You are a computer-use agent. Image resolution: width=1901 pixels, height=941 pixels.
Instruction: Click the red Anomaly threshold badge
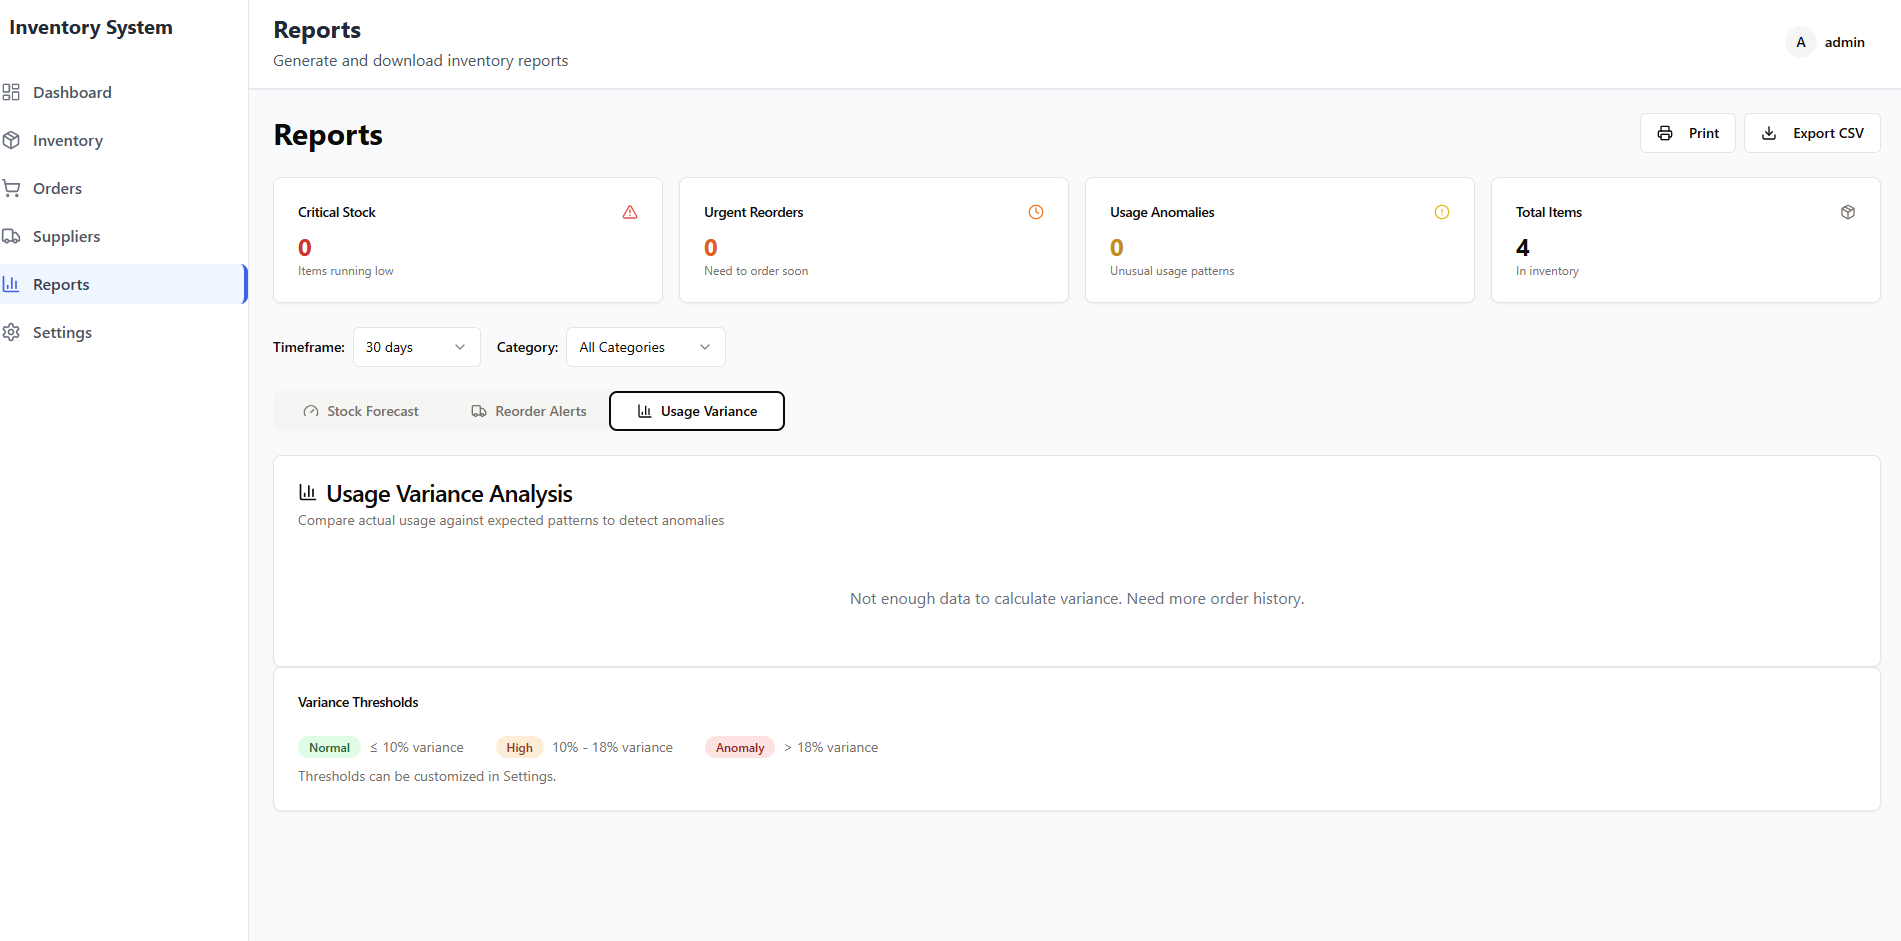[x=740, y=748]
